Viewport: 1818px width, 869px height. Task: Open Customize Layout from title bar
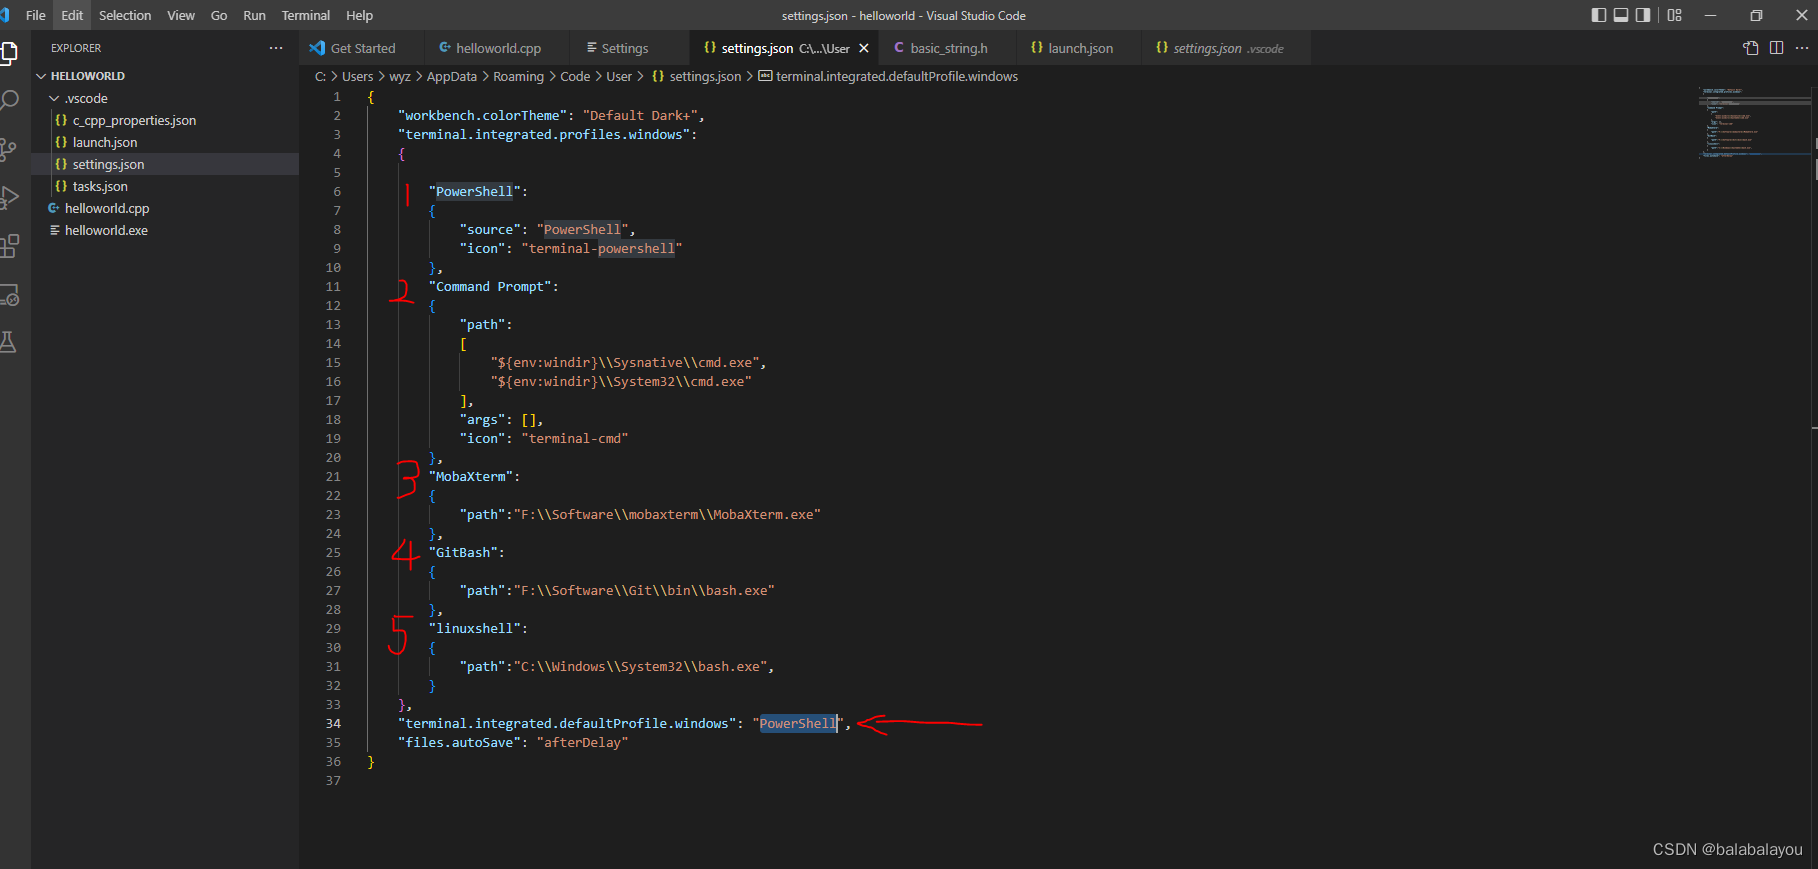(x=1675, y=15)
